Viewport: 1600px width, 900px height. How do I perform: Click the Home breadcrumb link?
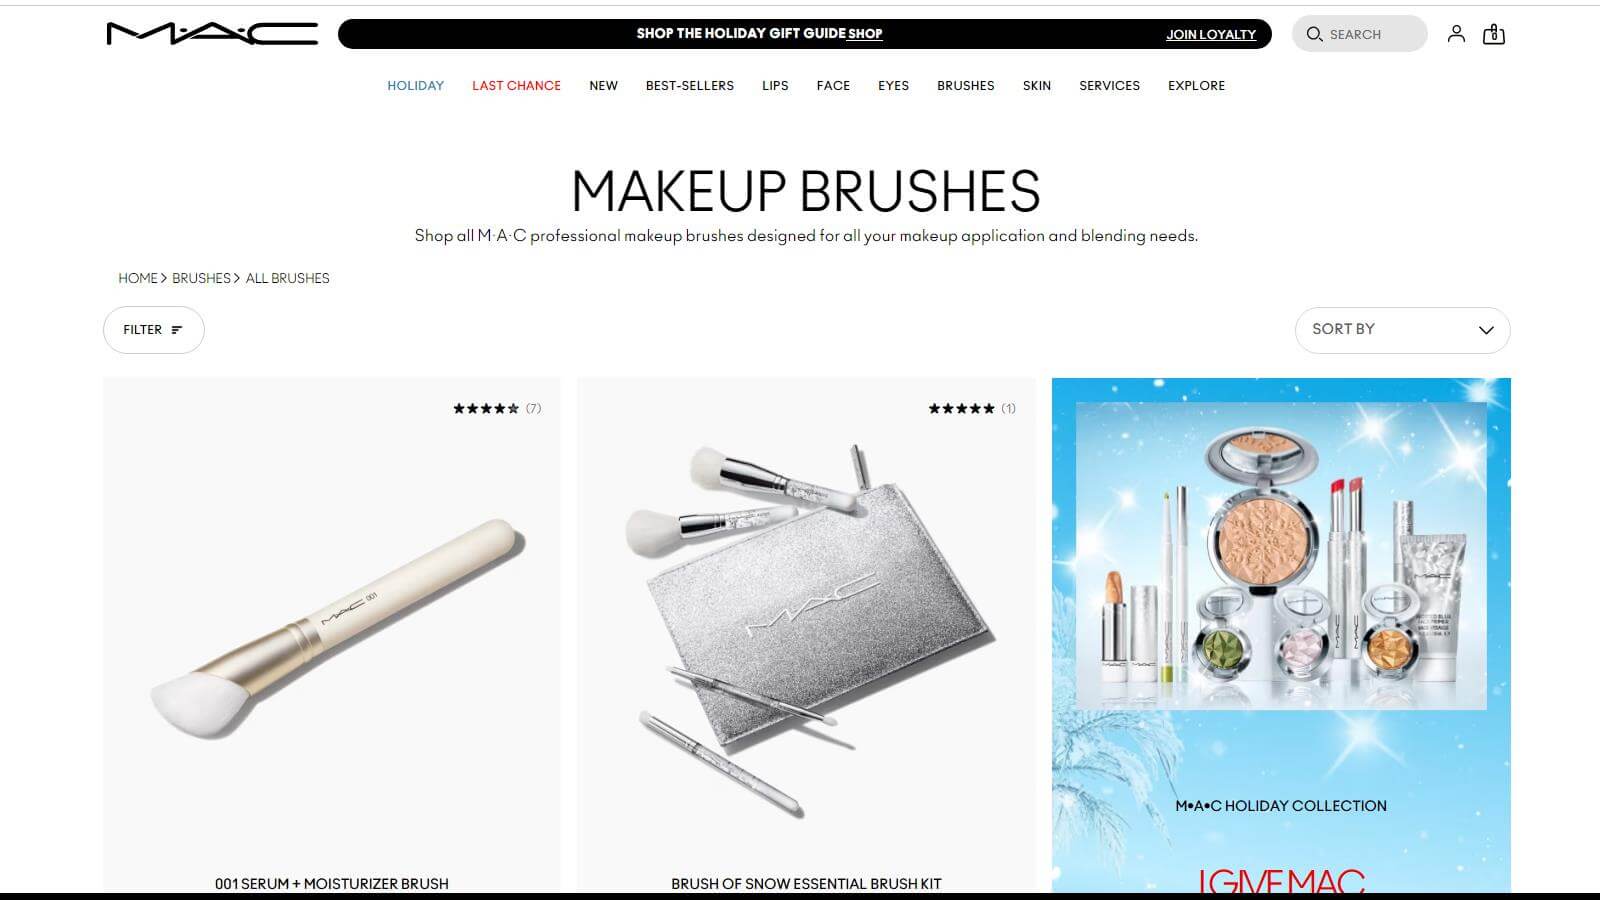pos(138,278)
